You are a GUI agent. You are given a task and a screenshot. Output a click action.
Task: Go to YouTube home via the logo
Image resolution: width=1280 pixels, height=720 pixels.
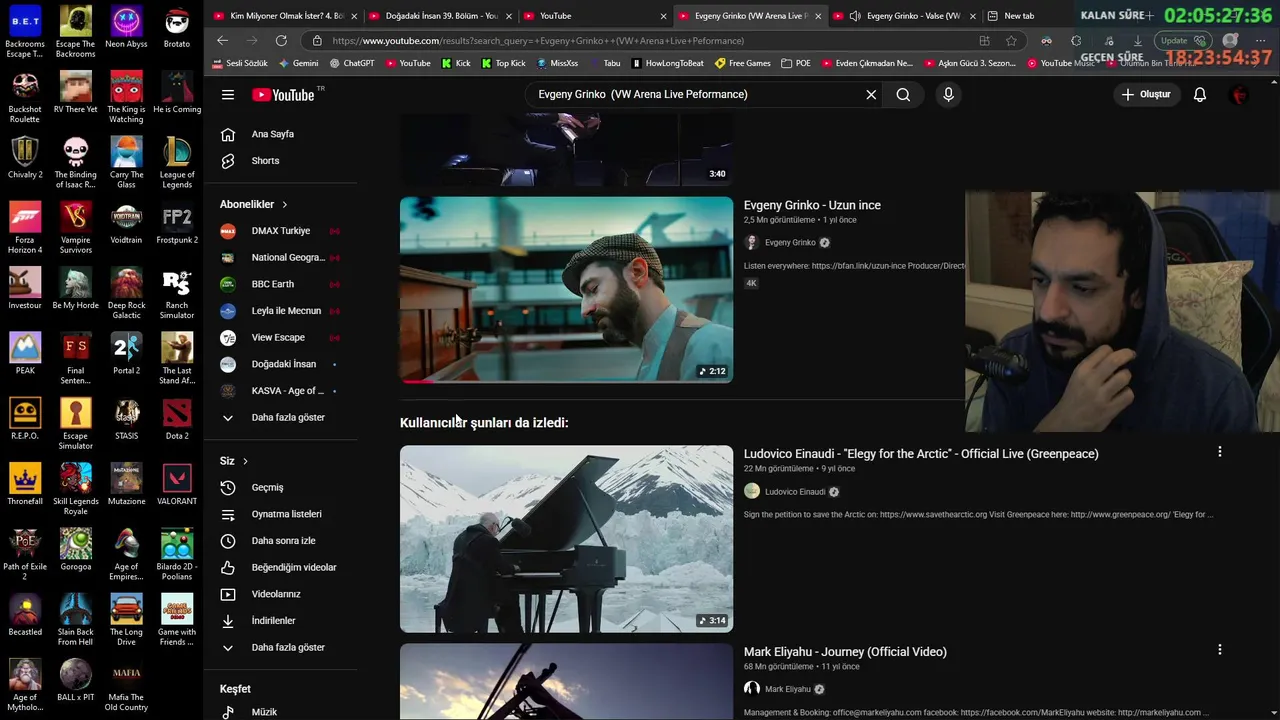[x=283, y=94]
